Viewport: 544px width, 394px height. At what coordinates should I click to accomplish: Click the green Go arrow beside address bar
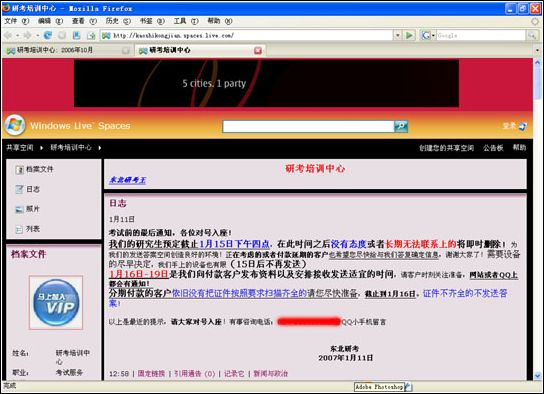pos(410,35)
